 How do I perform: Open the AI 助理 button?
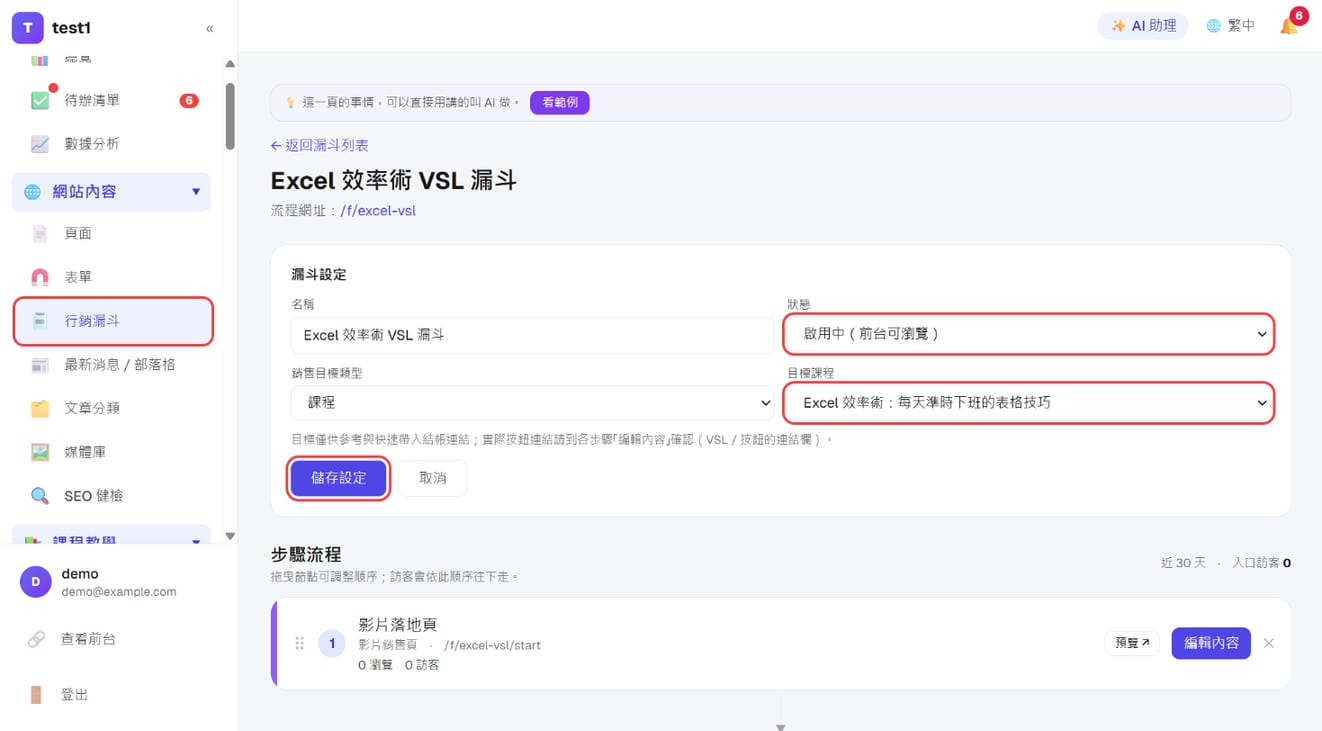1143,26
